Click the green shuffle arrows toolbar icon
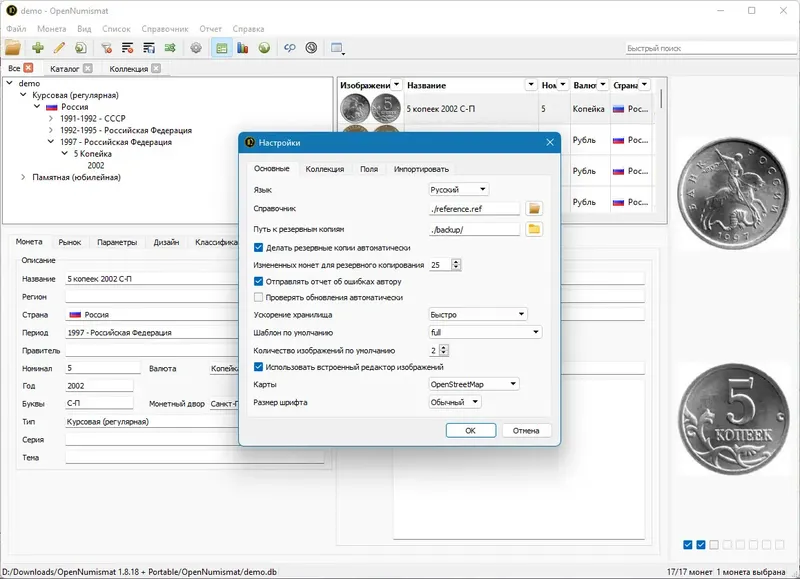The height and width of the screenshot is (579, 800). [x=170, y=48]
